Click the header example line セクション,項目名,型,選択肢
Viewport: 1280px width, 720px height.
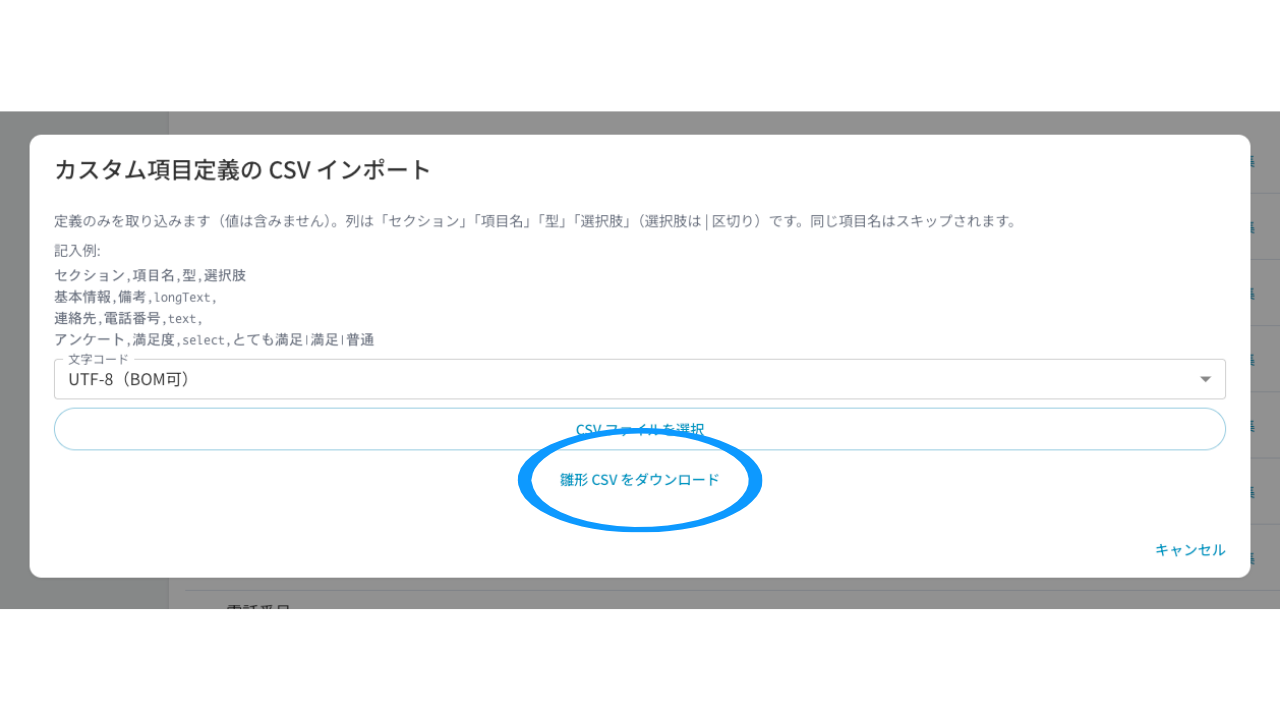(150, 275)
